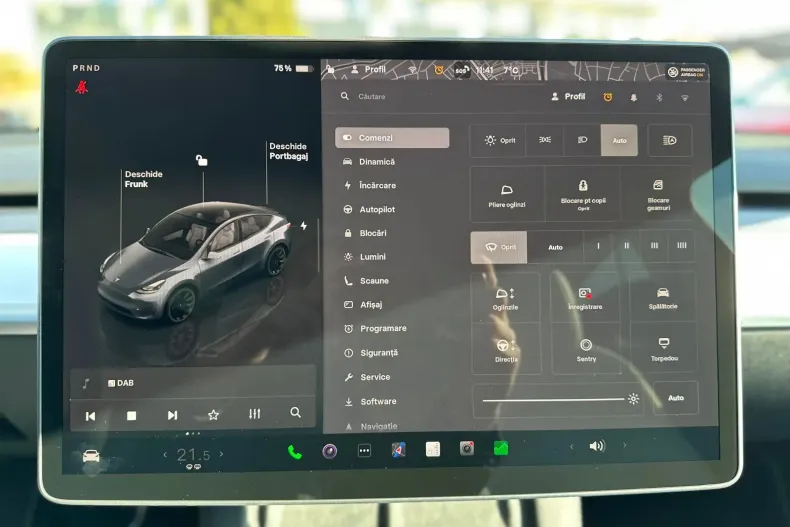Viewport: 790px width, 527px height.
Task: Select wiper speed III
Action: 654,246
